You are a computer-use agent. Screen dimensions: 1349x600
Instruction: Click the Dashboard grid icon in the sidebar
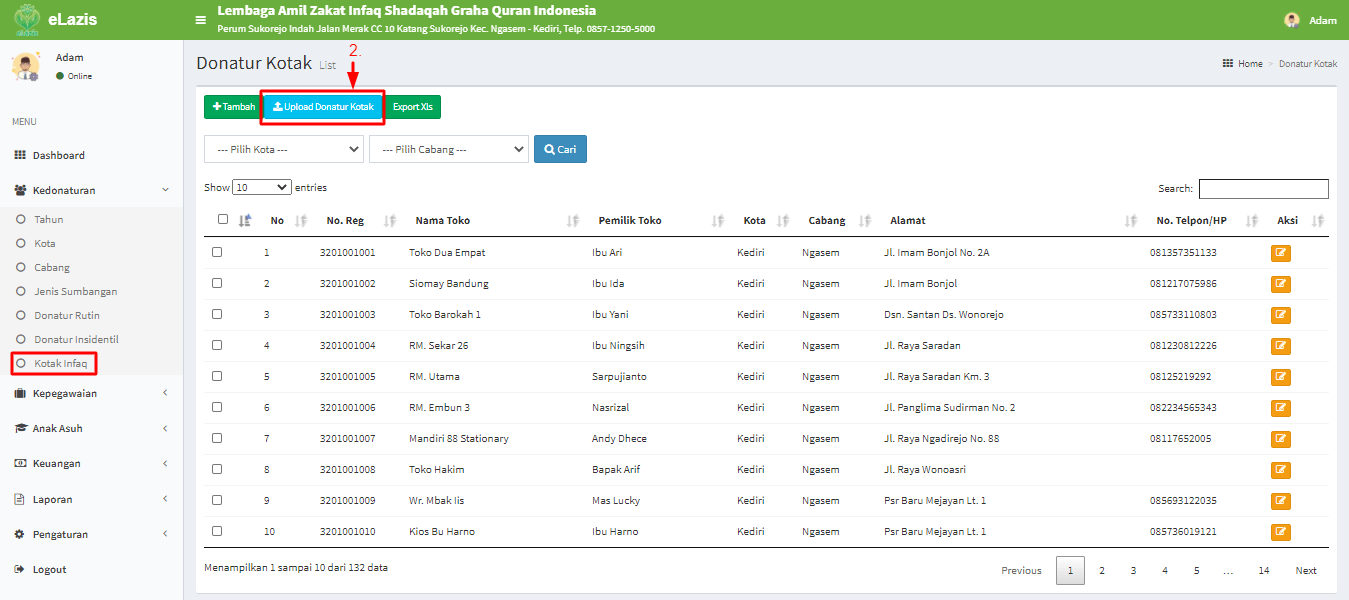pyautogui.click(x=19, y=154)
